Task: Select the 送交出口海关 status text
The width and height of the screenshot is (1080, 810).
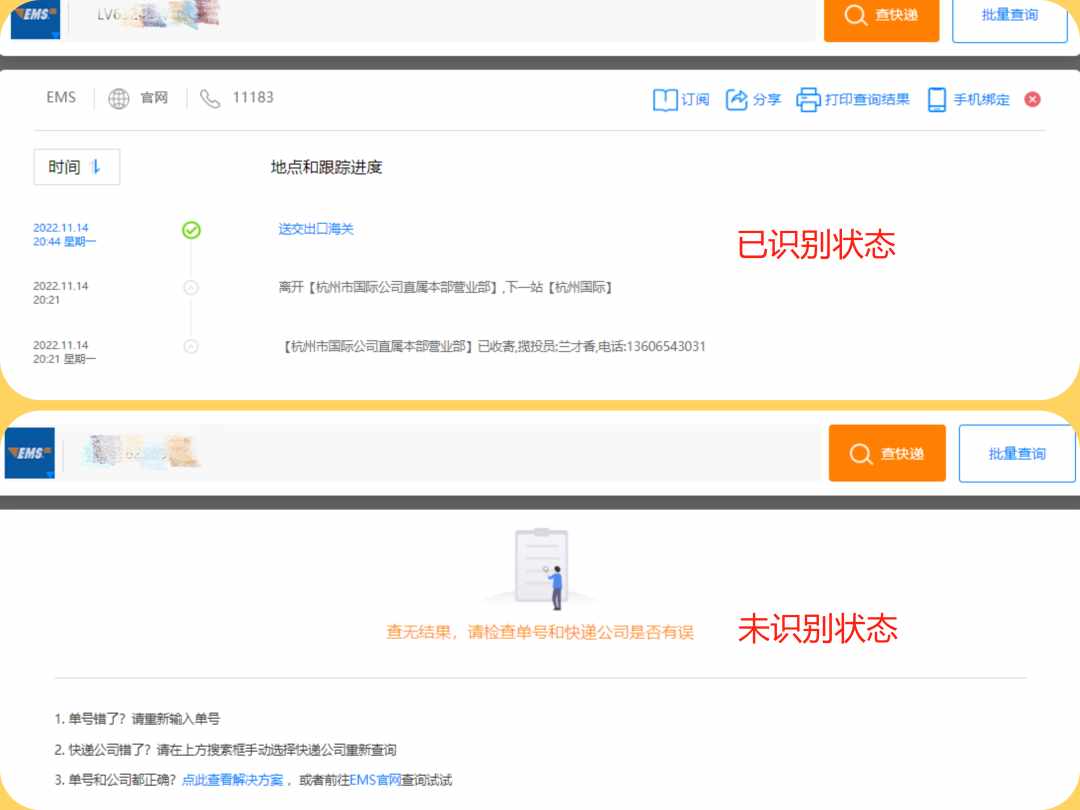Action: pyautogui.click(x=316, y=229)
